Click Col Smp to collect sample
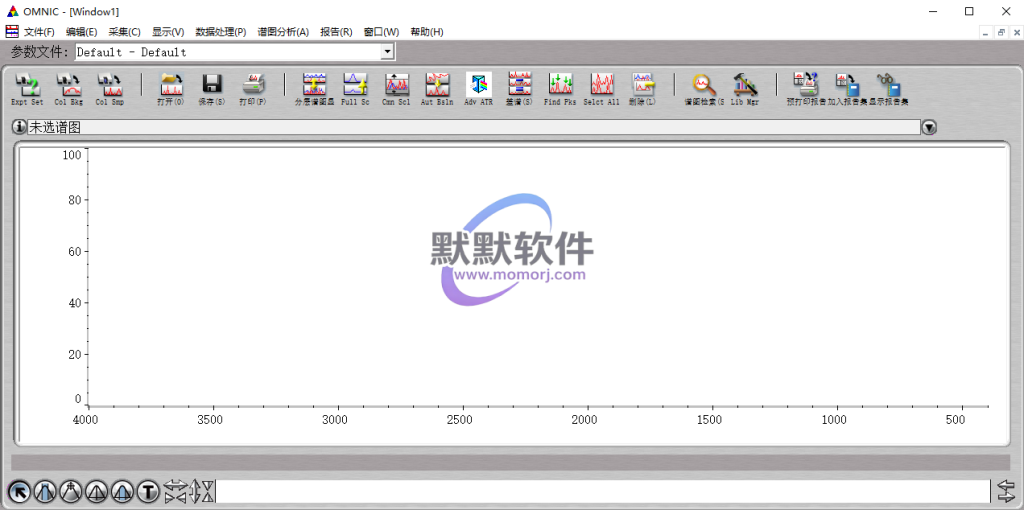Image resolution: width=1024 pixels, height=510 pixels. coord(110,87)
